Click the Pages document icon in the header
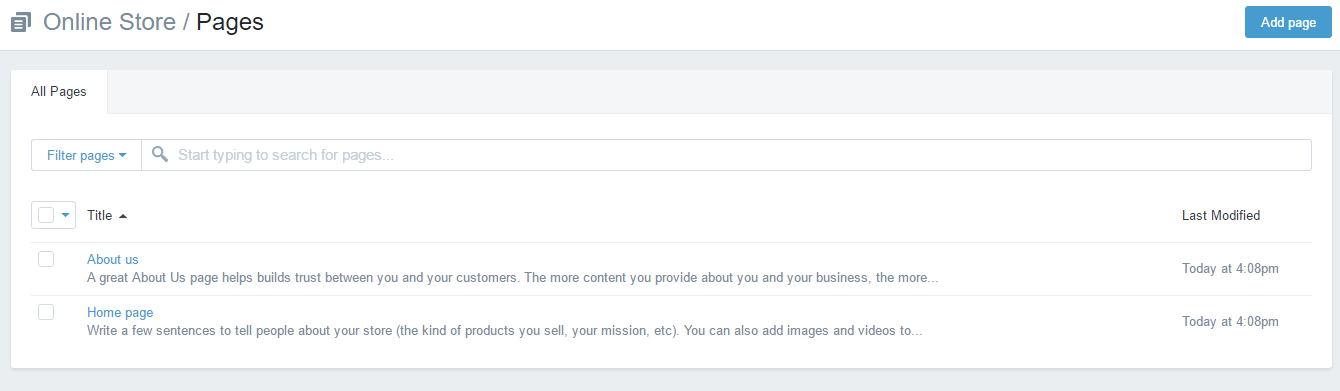Image resolution: width=1340 pixels, height=391 pixels. click(x=21, y=22)
